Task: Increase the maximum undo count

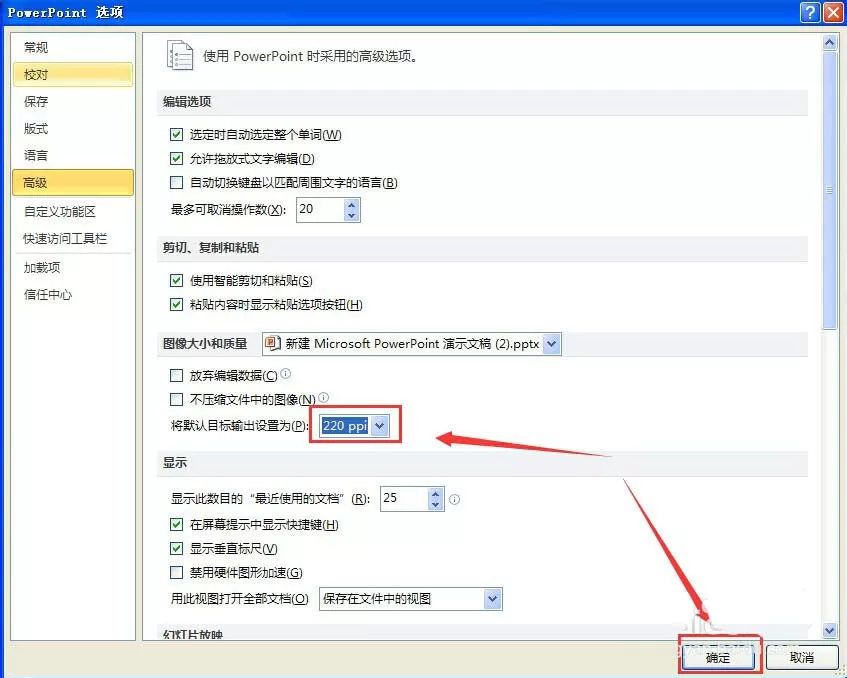Action: coord(352,204)
